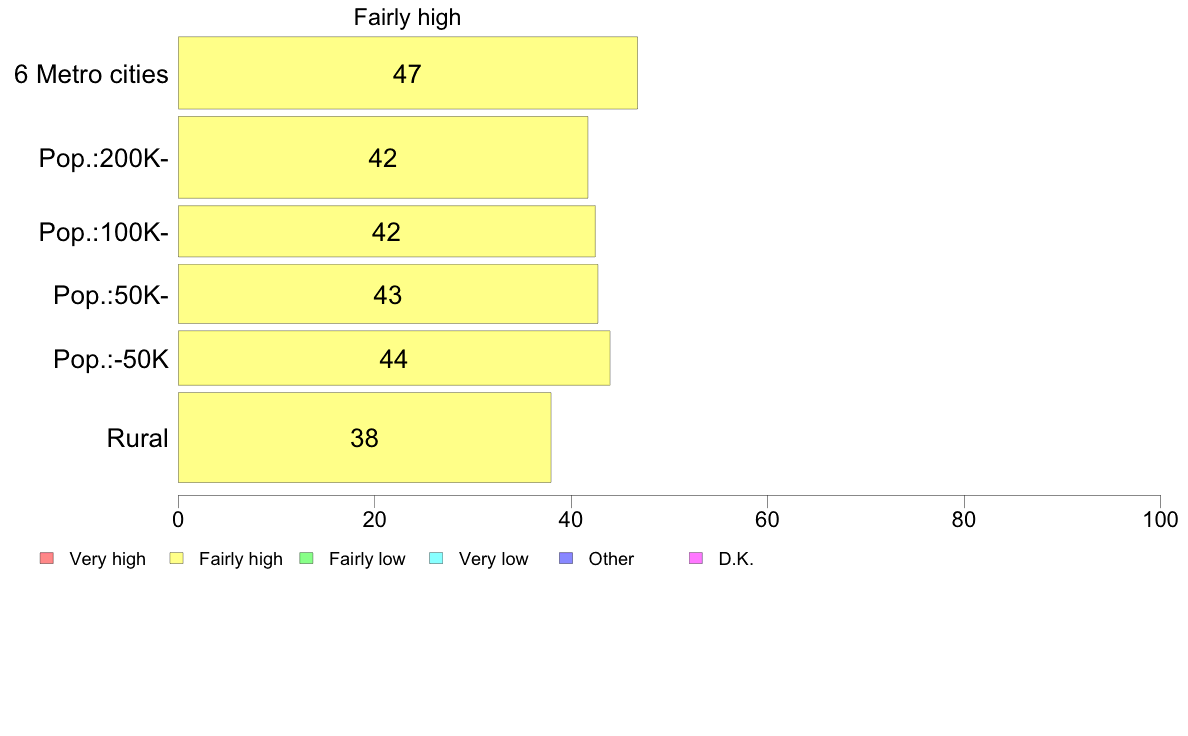Screen dimensions: 1188x736
Task: Click the Very low cyan legend swatch
Action: click(436, 559)
